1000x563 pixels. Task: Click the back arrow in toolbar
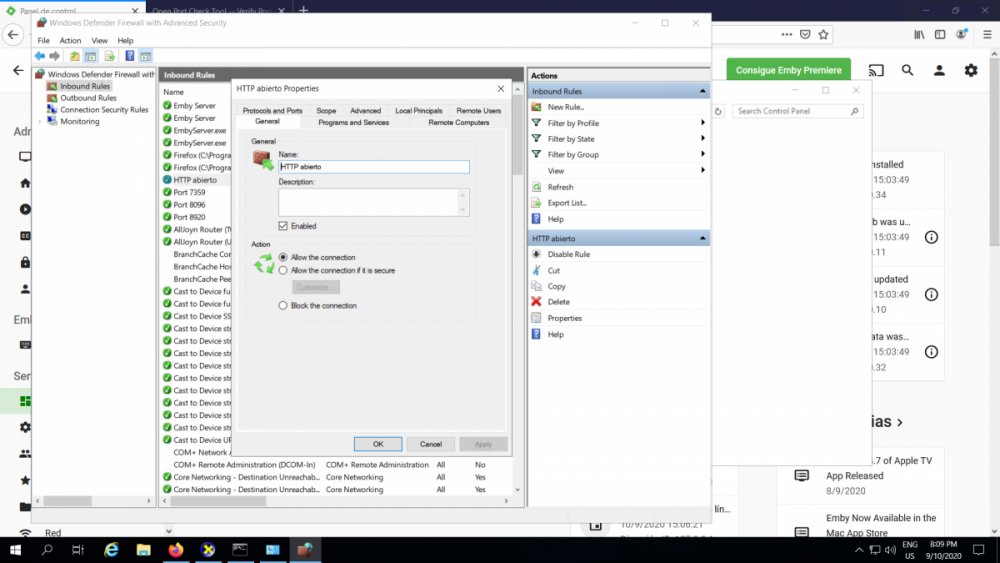[x=40, y=56]
